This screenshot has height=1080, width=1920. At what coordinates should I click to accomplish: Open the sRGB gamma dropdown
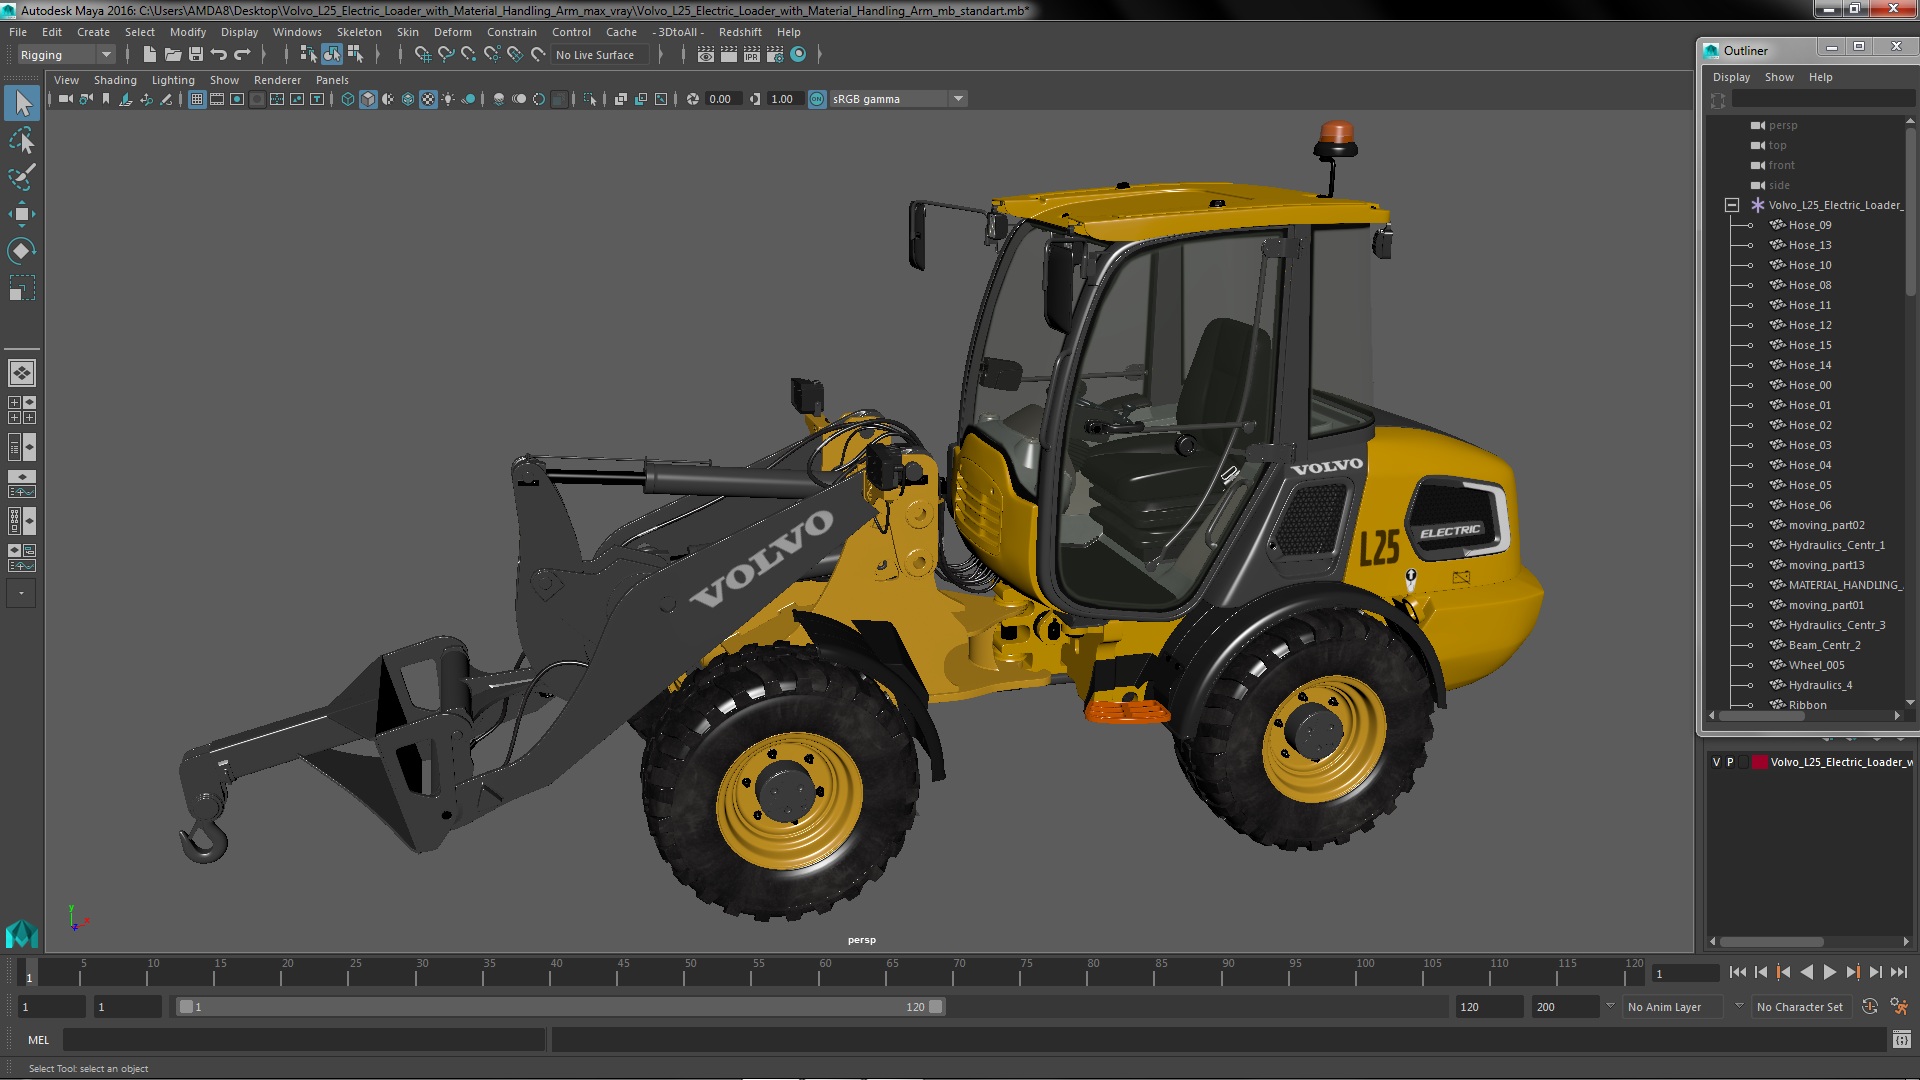958,99
